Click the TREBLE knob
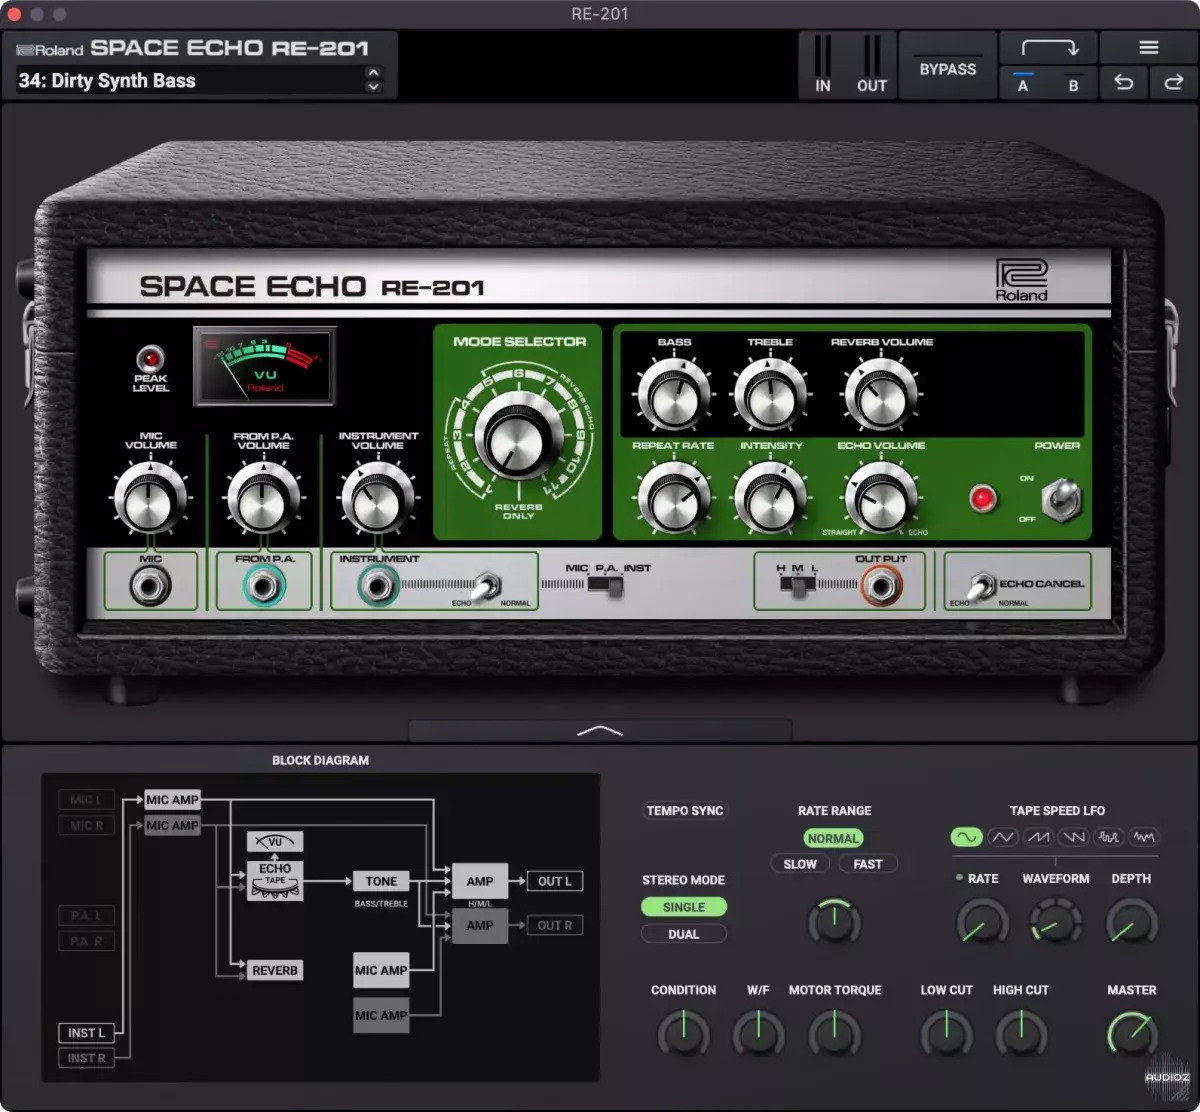Image resolution: width=1200 pixels, height=1112 pixels. point(770,395)
